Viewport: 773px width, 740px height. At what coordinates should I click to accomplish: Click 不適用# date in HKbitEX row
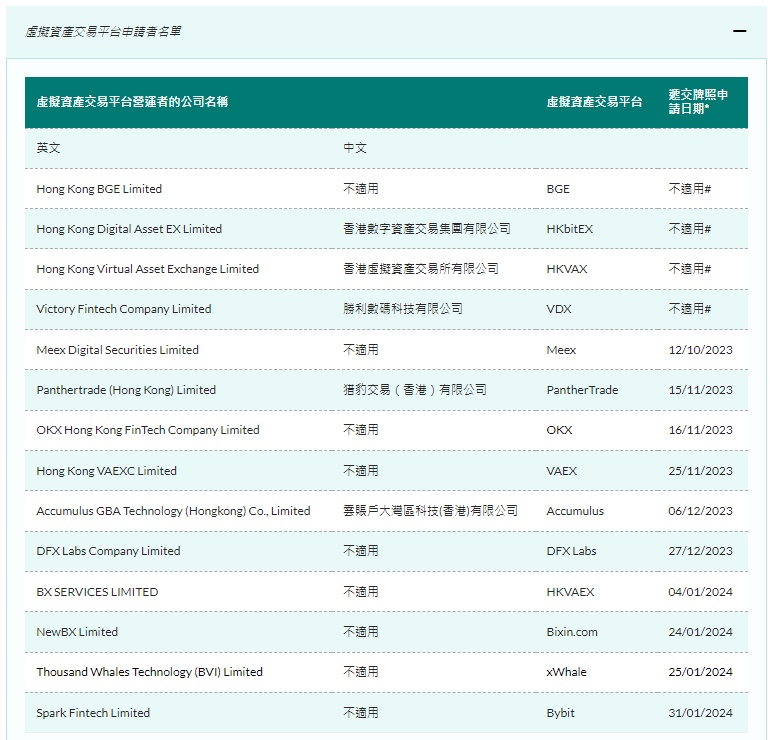(690, 229)
